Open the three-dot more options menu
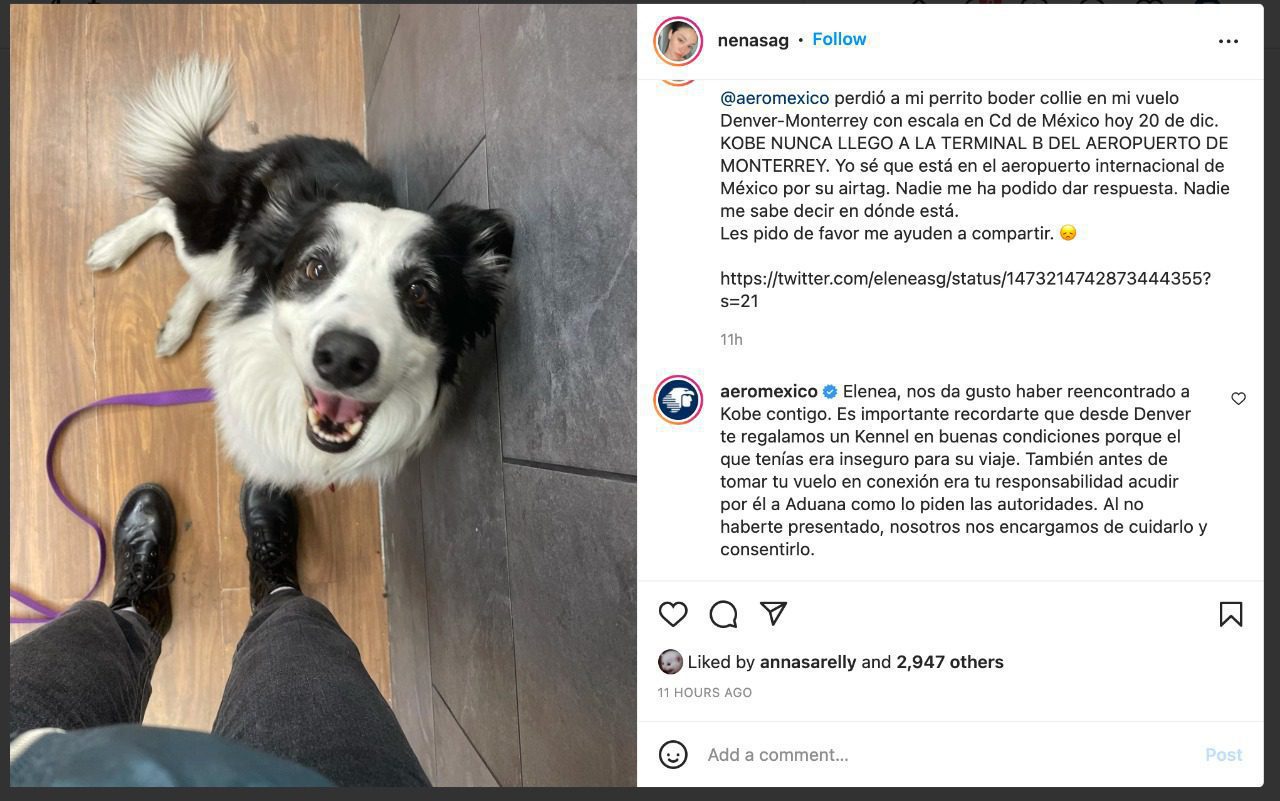The height and width of the screenshot is (801, 1280). [x=1228, y=41]
